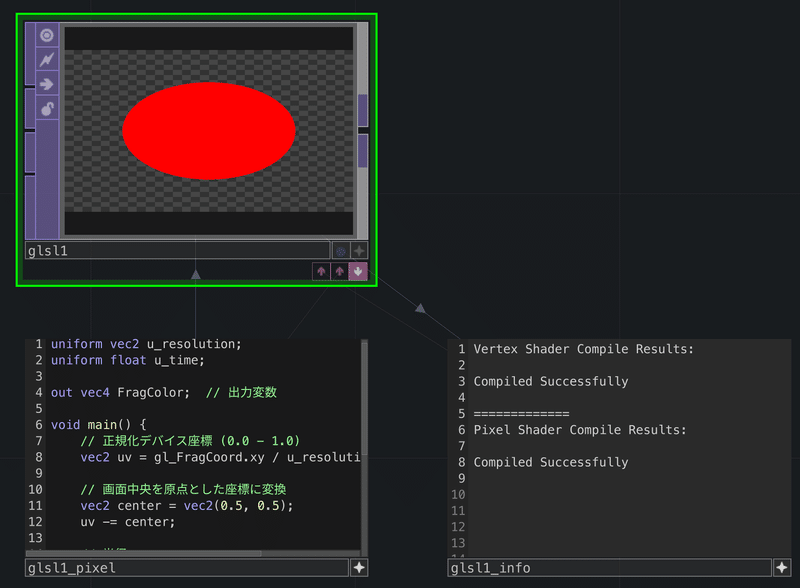Toggle the viewer flag on glsl1

coord(47,35)
